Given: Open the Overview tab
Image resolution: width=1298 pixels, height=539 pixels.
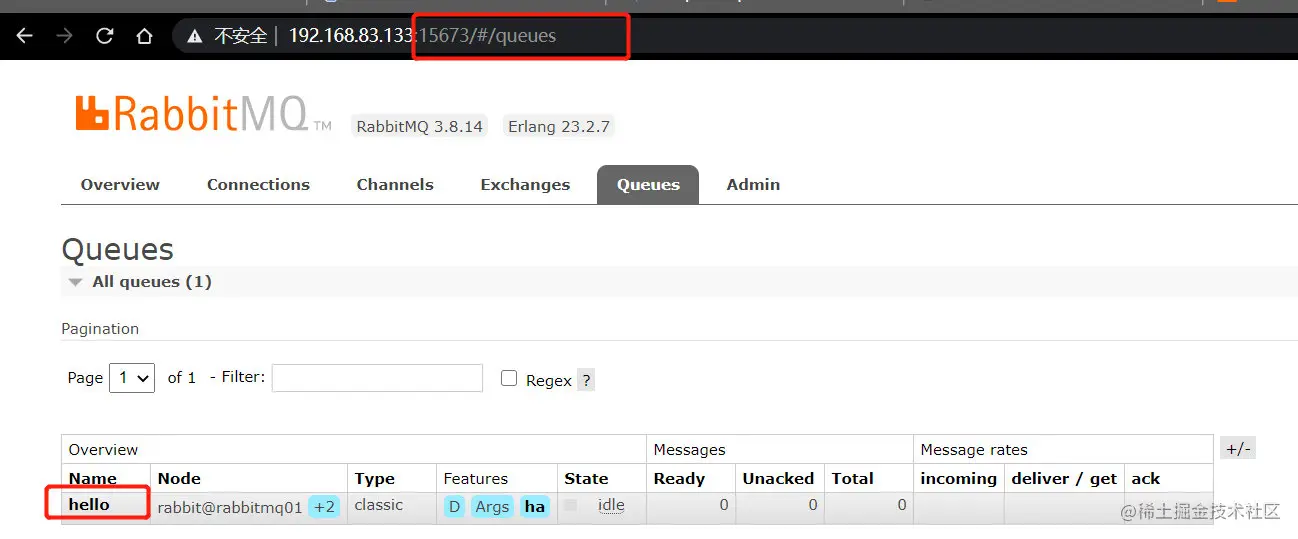Looking at the screenshot, I should pyautogui.click(x=120, y=184).
